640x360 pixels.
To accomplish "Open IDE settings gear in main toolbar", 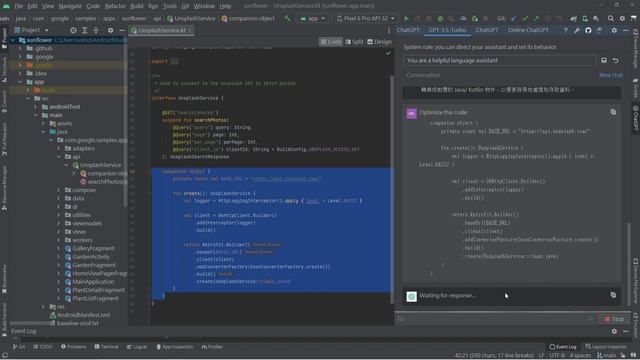I will (622, 18).
